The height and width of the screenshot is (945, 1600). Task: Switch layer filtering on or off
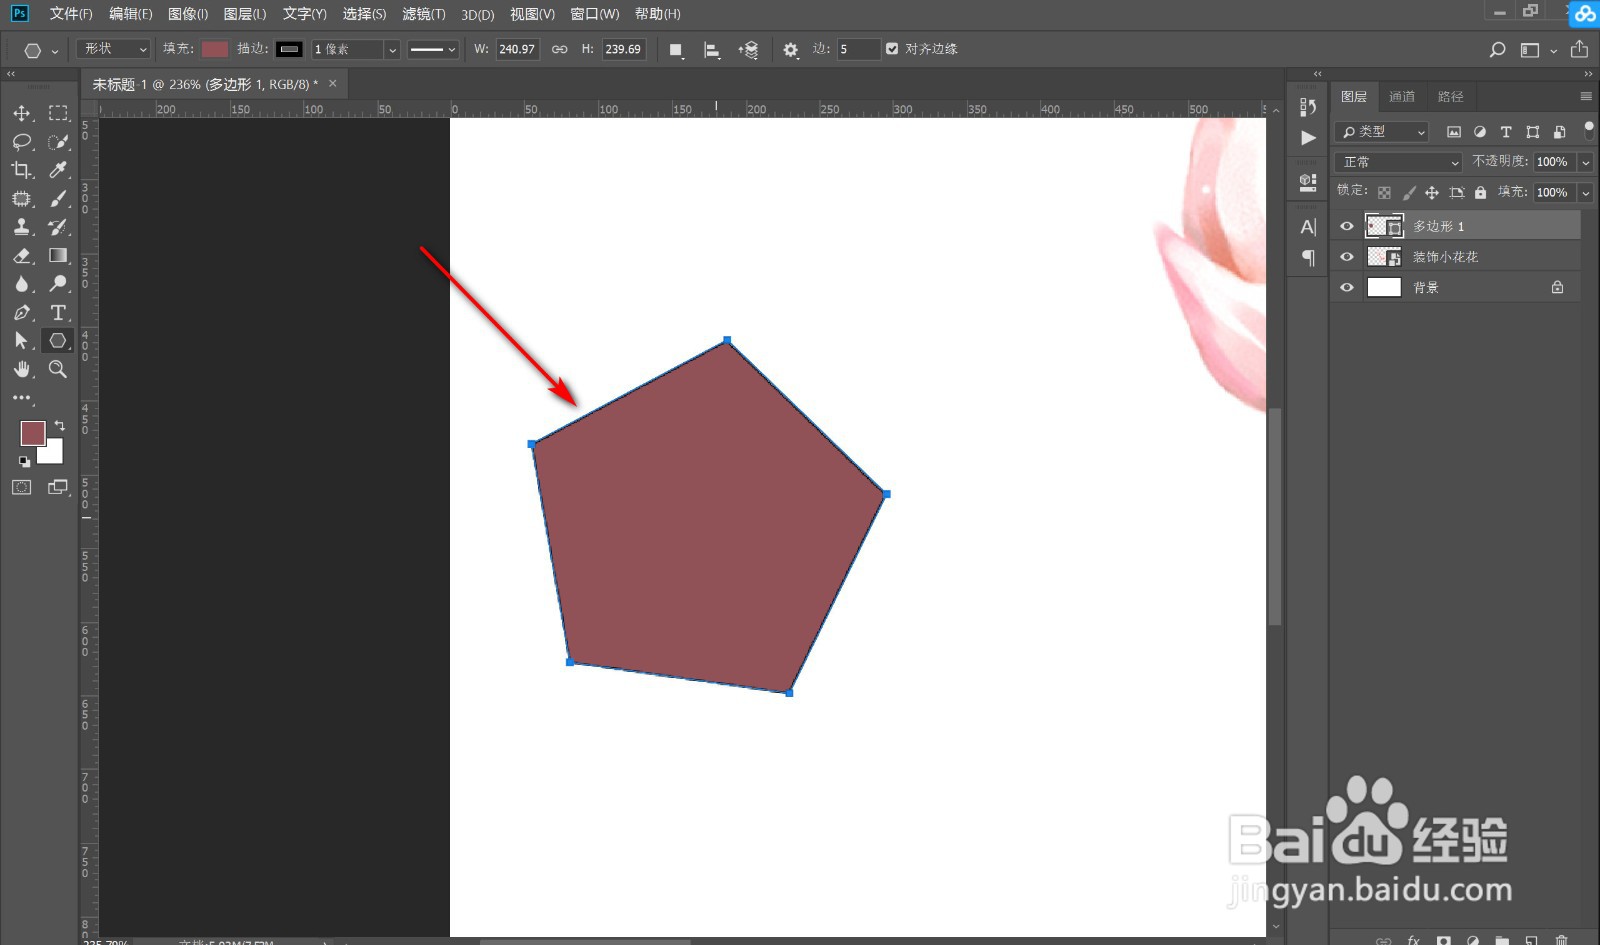click(x=1589, y=130)
